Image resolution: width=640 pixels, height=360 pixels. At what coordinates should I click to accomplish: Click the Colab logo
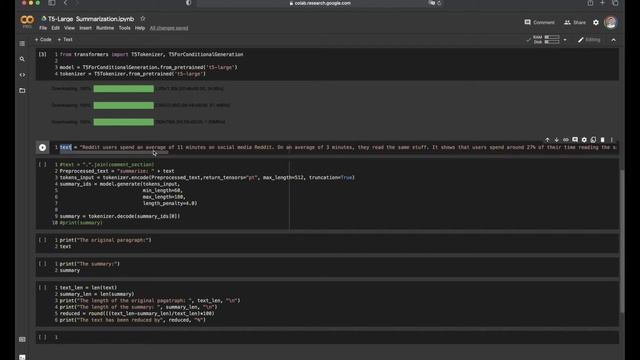(27, 20)
